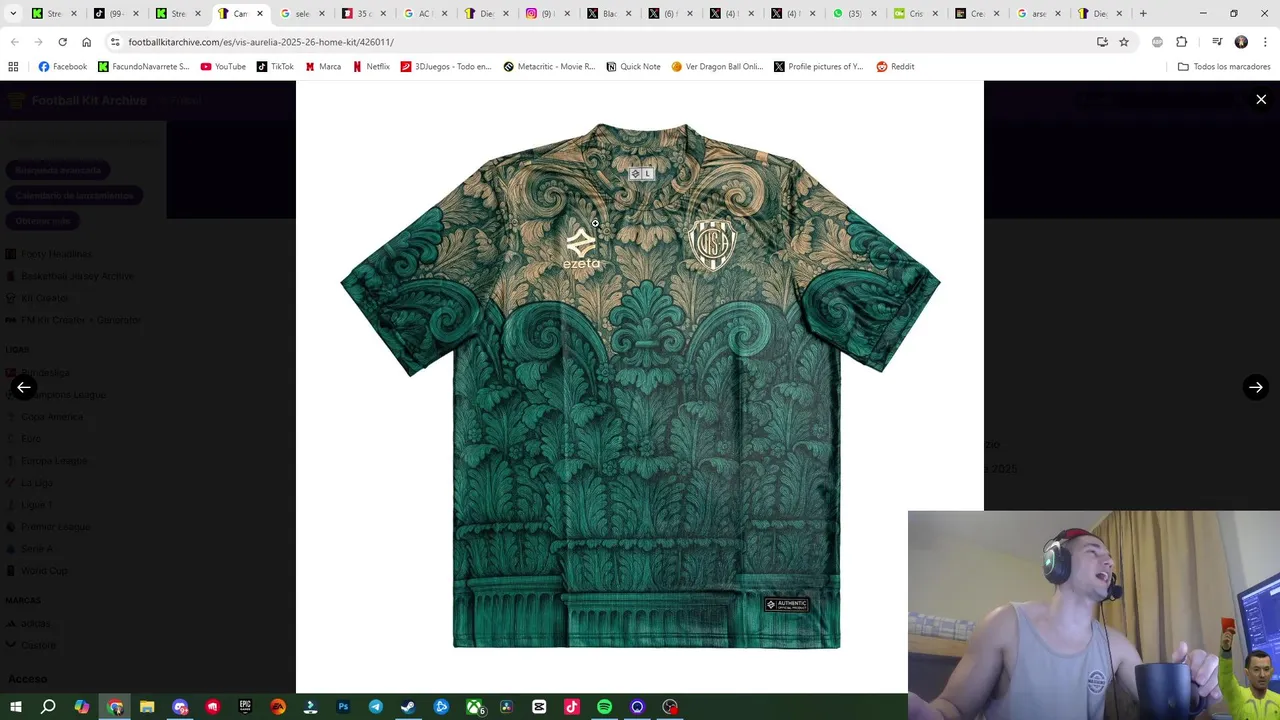Open the Chrome profile avatar
The height and width of the screenshot is (720, 1280).
[1241, 42]
